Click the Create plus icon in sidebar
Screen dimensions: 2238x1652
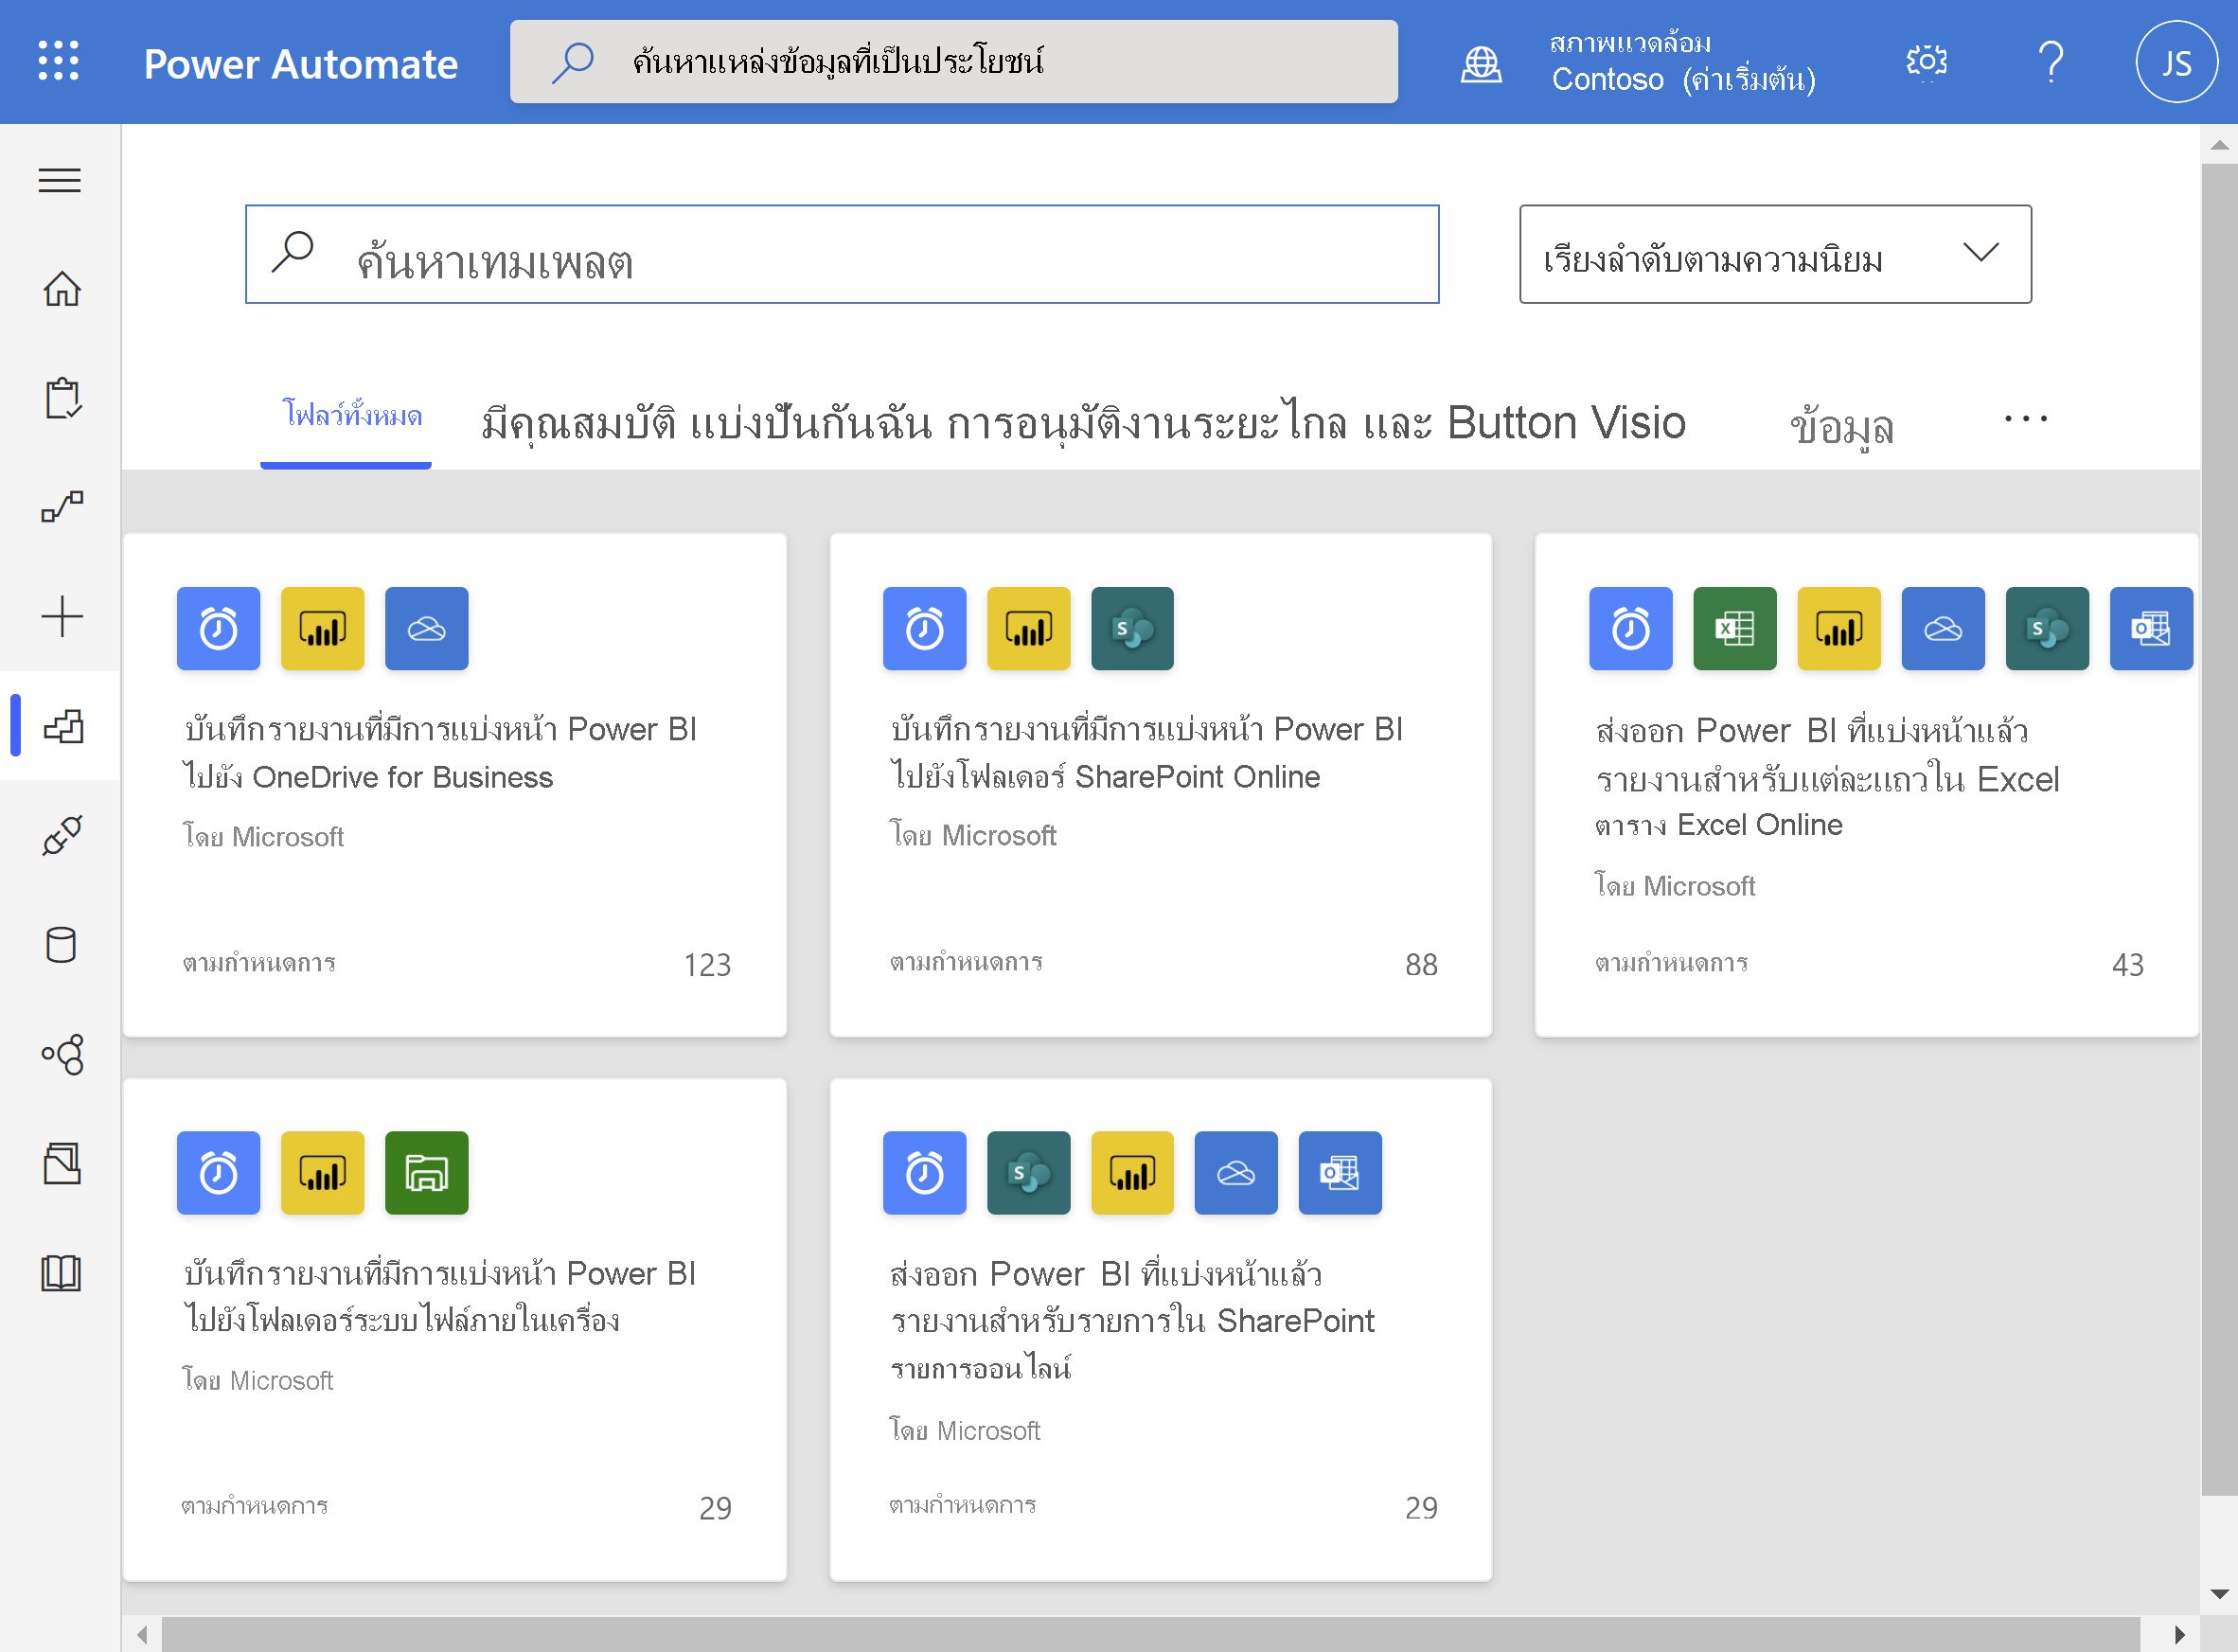point(61,616)
